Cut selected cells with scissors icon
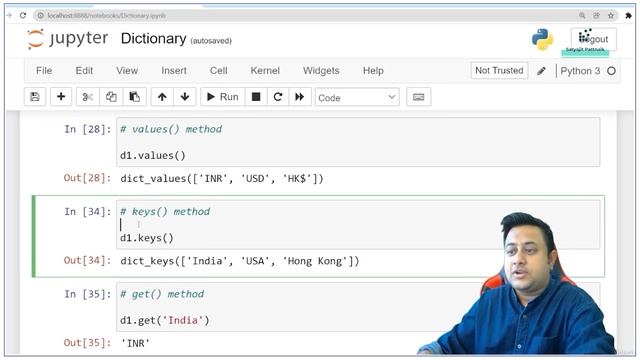This screenshot has height=360, width=640. click(88, 97)
